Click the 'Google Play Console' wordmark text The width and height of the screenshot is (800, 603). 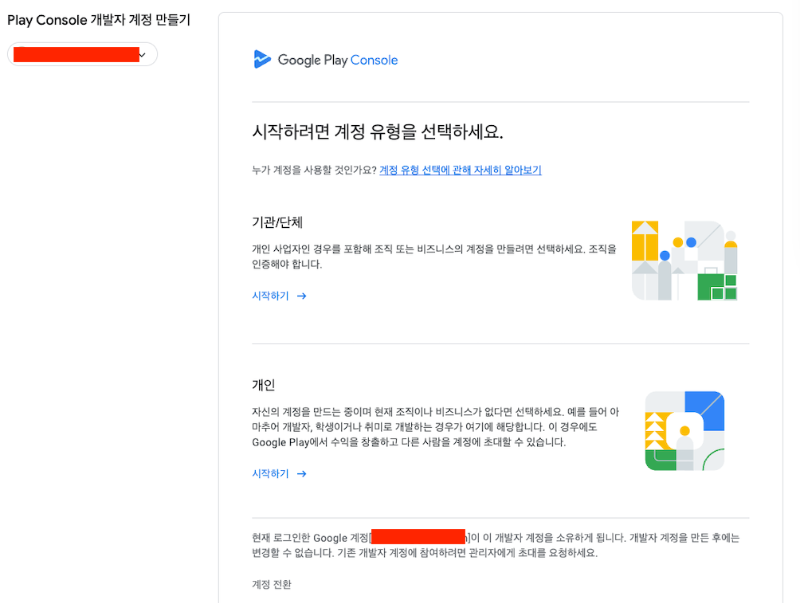(338, 60)
